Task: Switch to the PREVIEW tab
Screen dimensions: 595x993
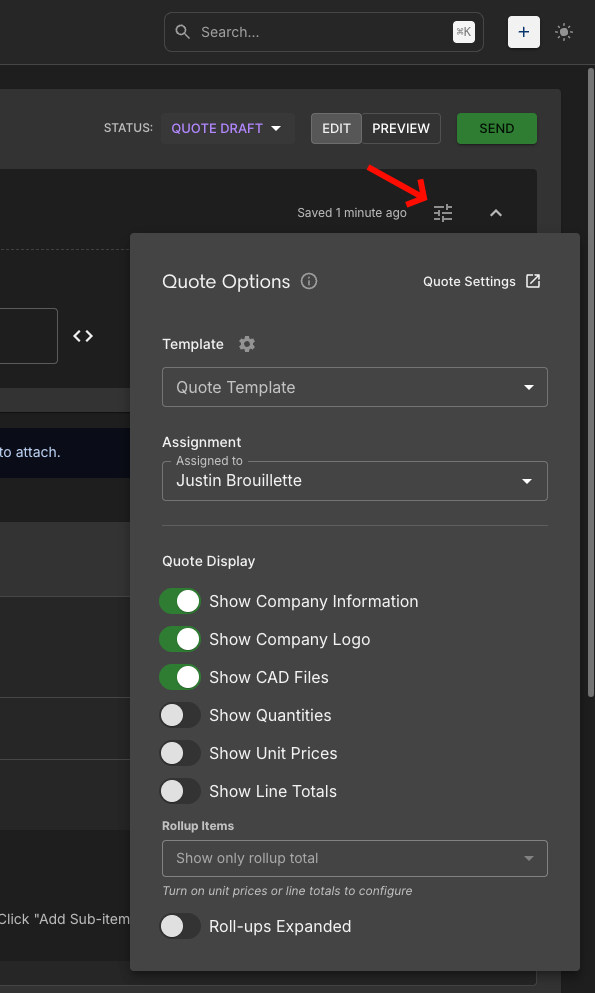Action: (x=400, y=128)
